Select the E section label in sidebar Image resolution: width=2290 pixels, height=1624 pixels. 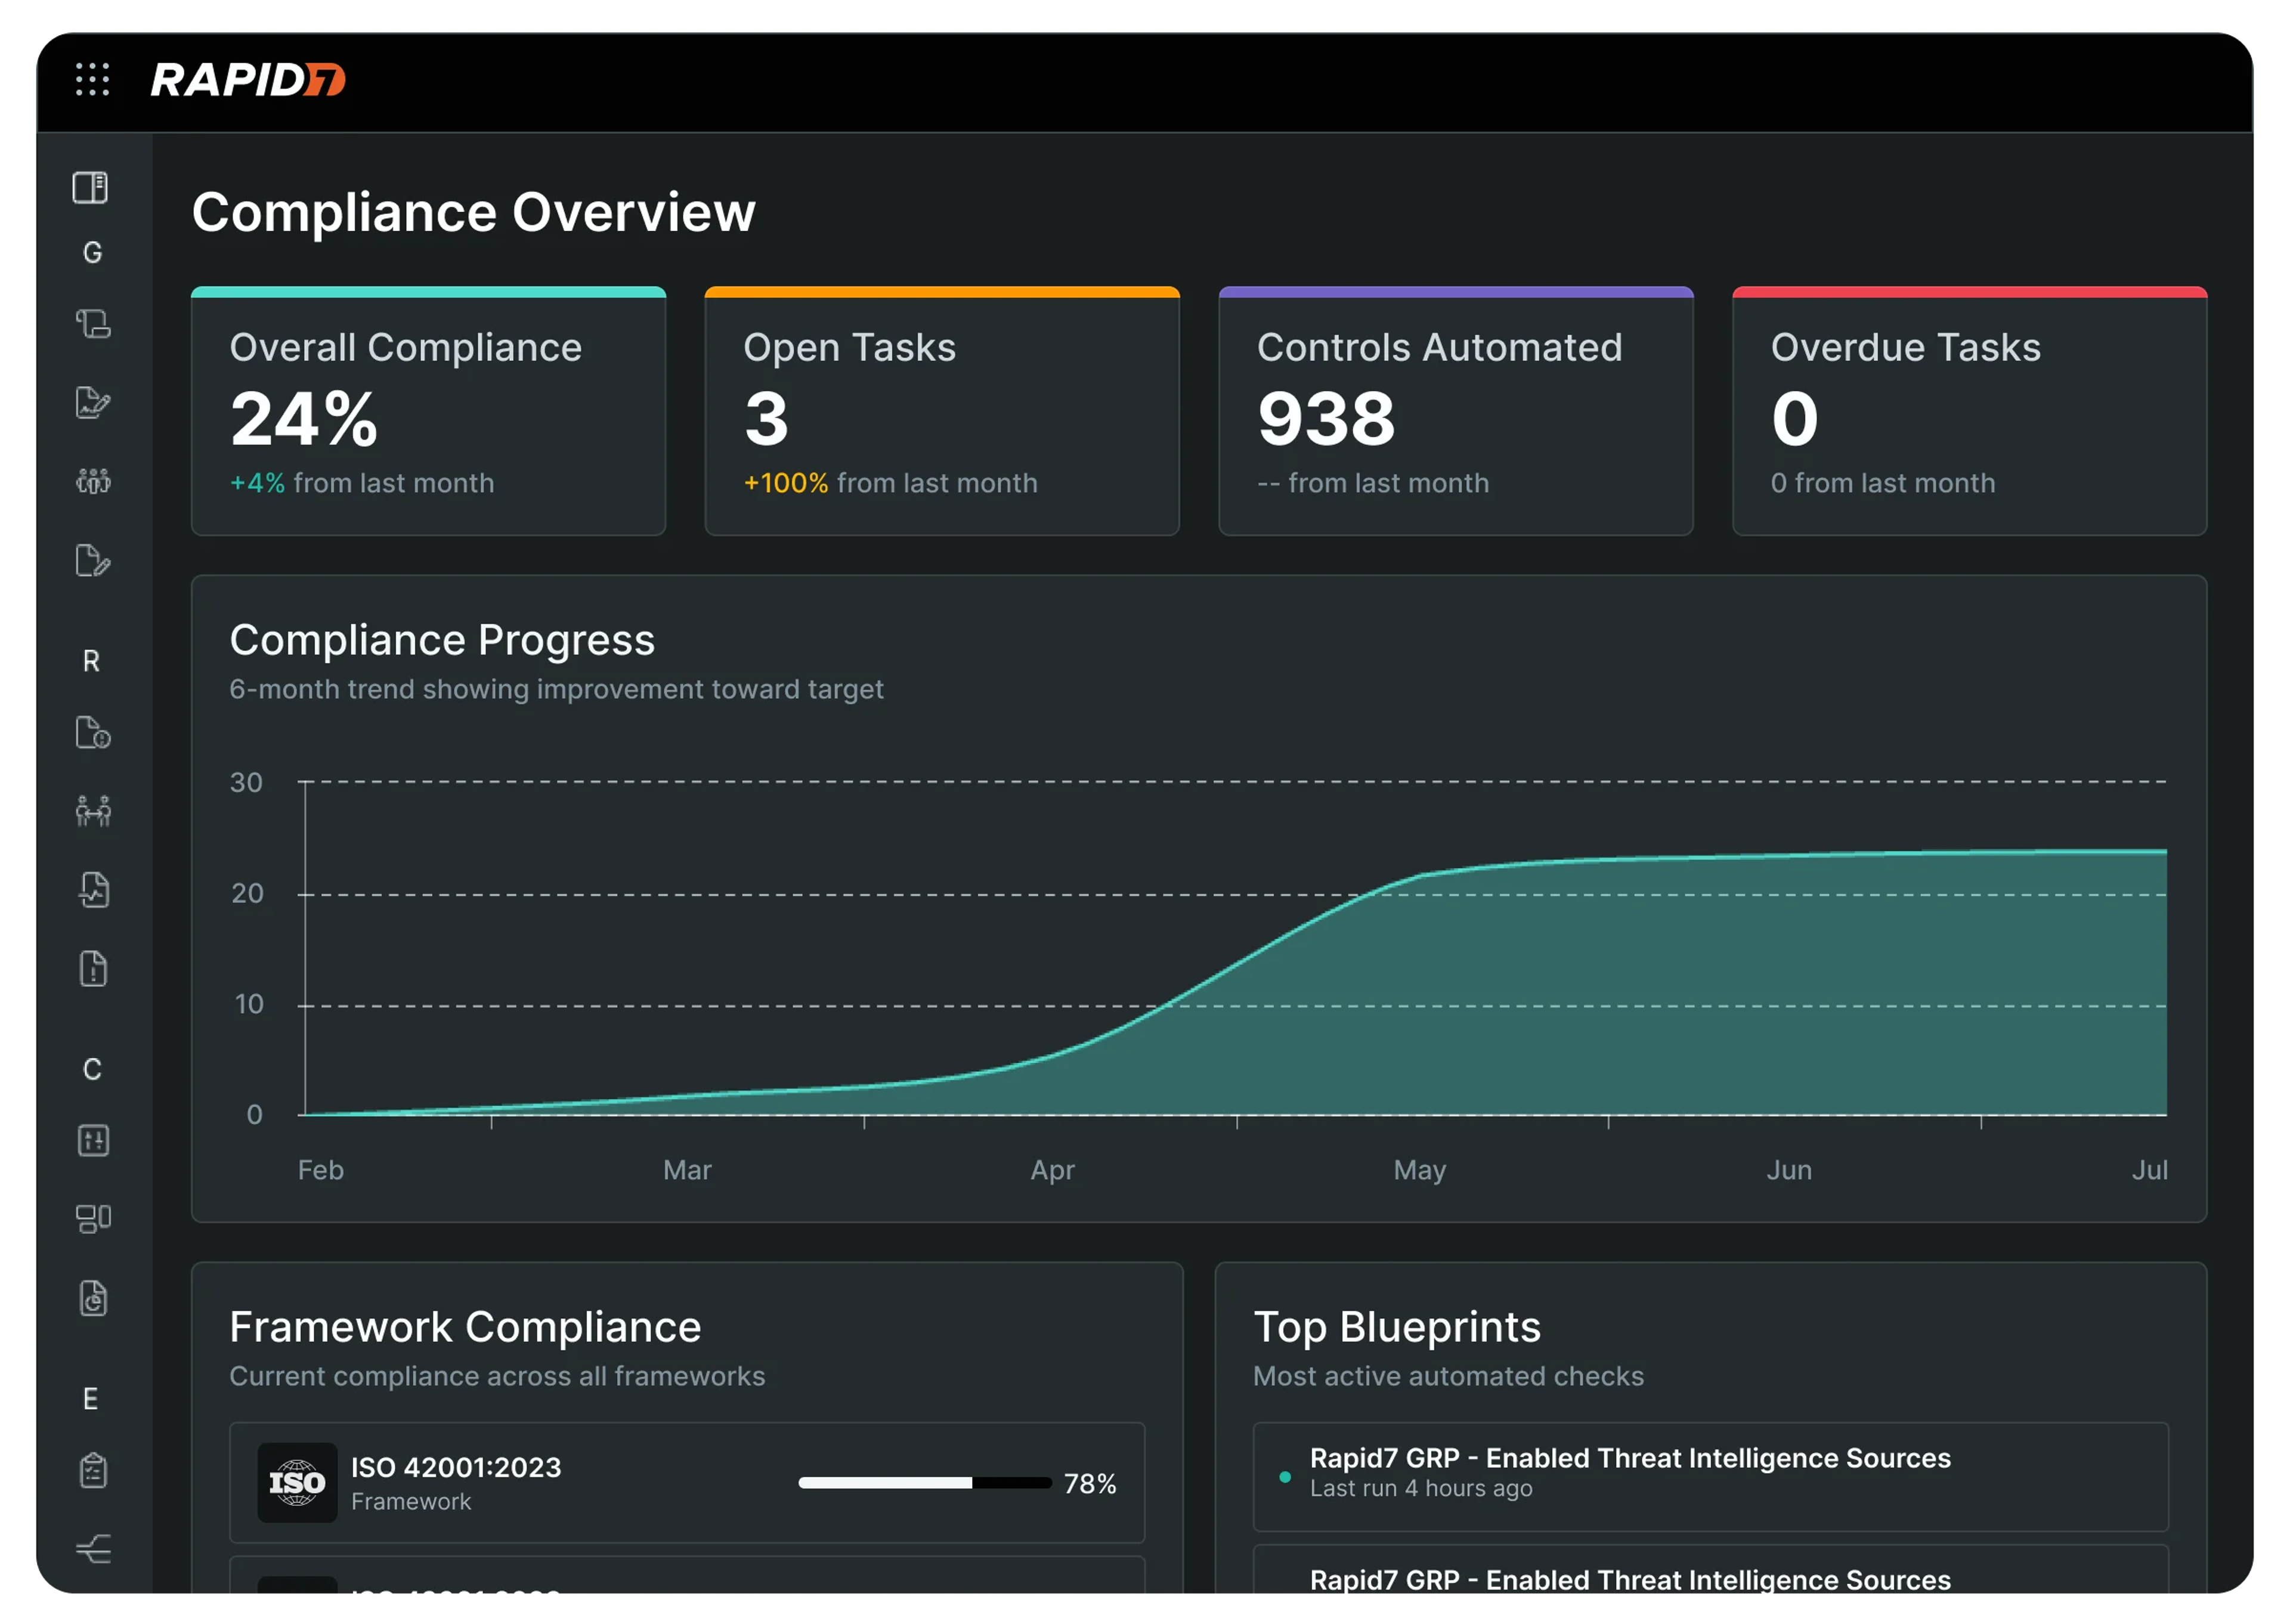click(x=91, y=1398)
